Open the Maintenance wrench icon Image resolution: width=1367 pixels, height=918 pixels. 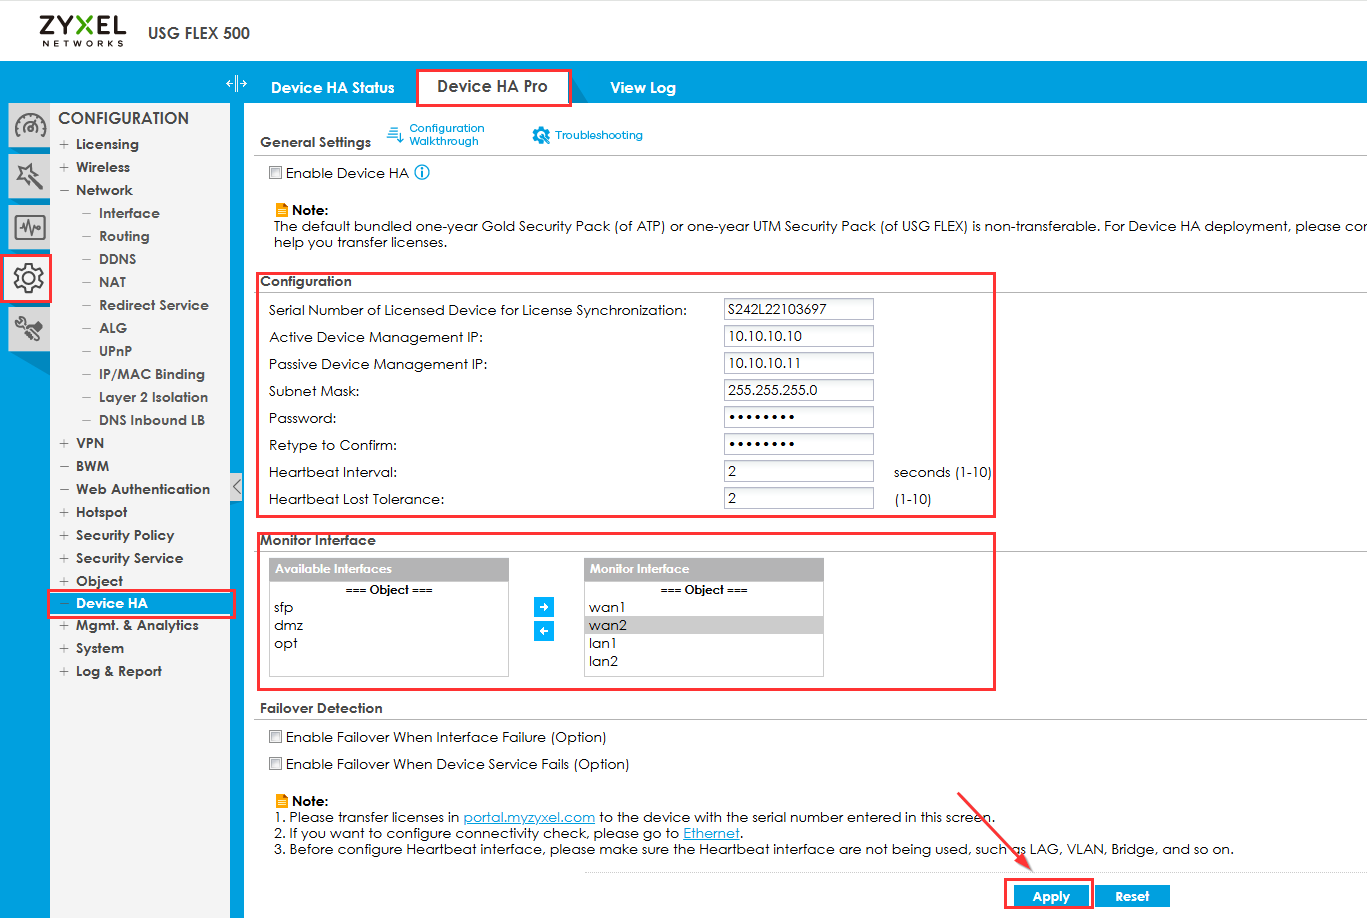coord(28,327)
